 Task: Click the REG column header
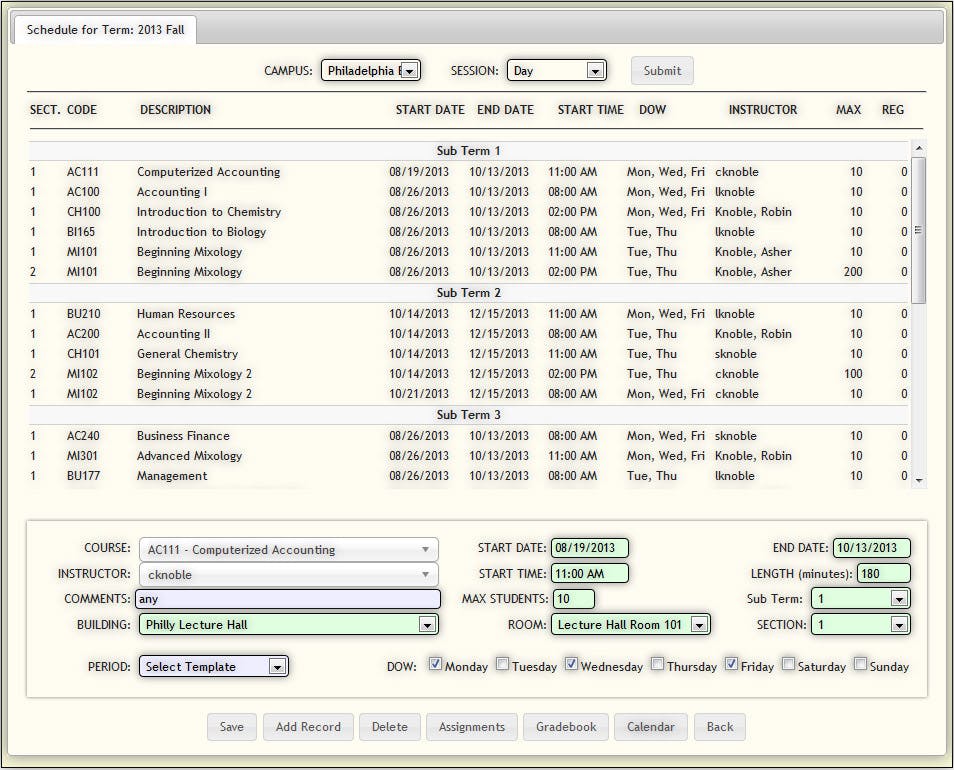tap(893, 110)
